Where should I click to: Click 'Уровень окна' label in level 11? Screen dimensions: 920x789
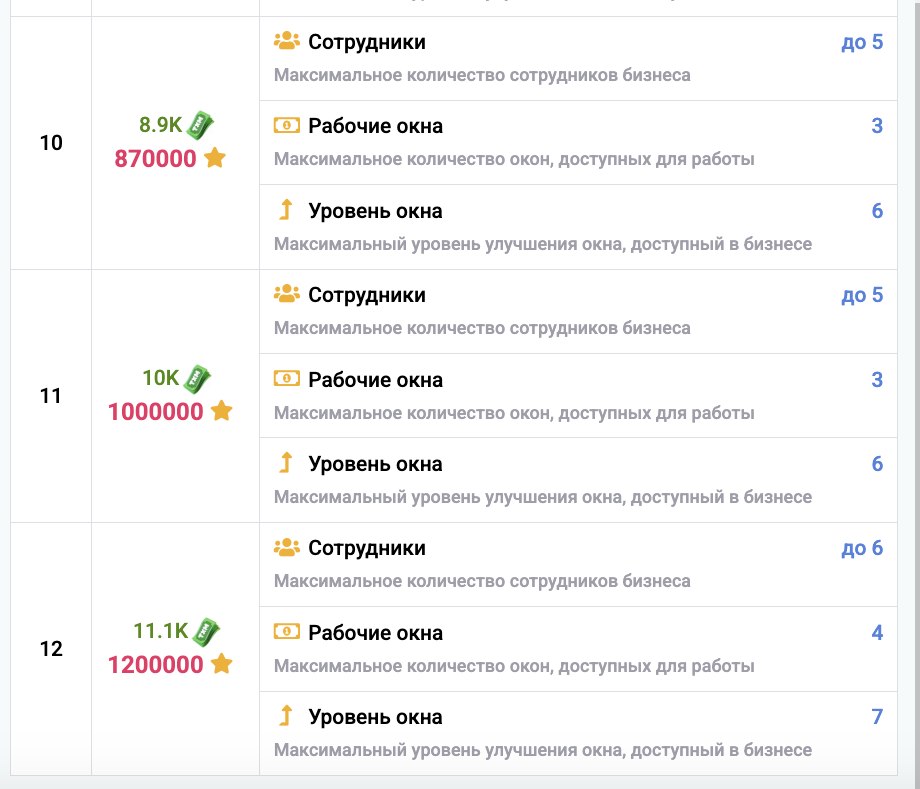375,464
